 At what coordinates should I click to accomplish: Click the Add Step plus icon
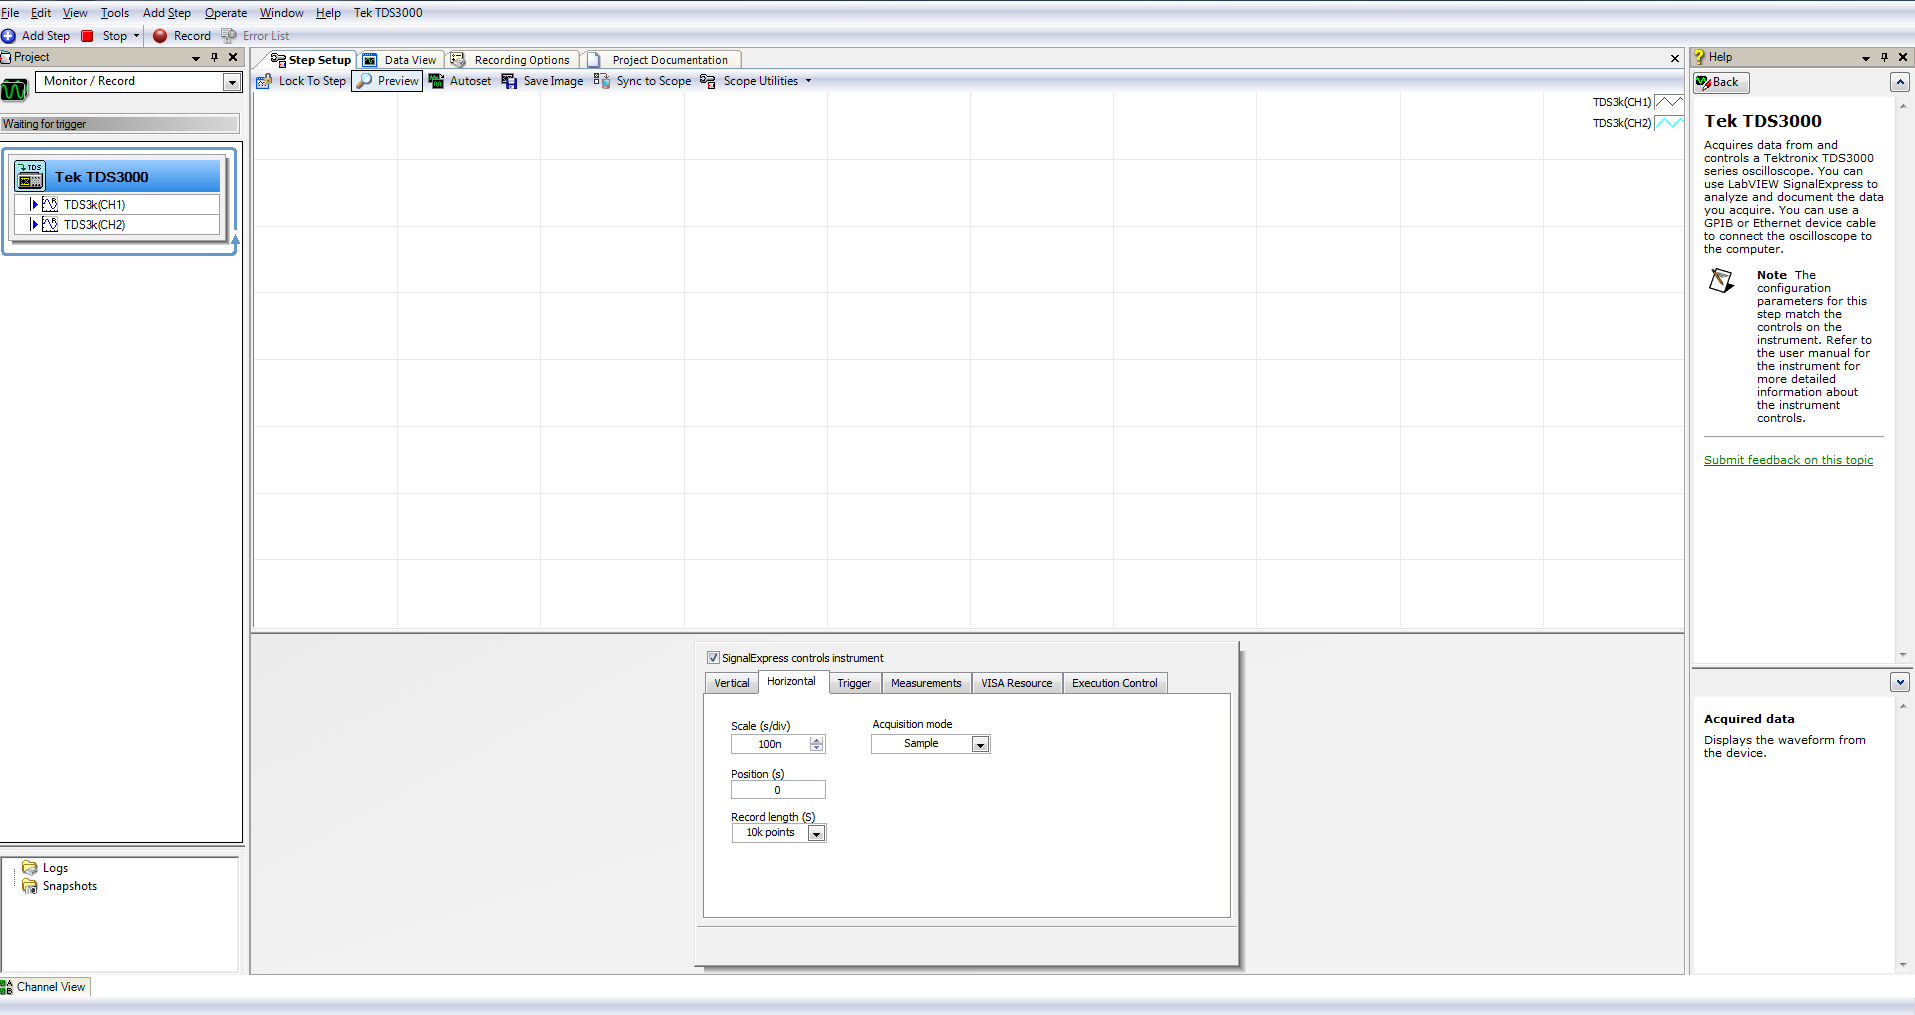coord(8,36)
